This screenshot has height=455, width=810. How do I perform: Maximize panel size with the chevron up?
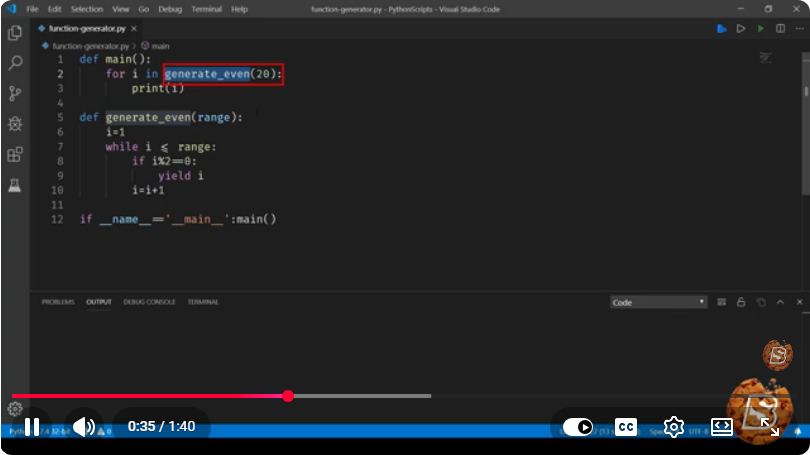780,302
